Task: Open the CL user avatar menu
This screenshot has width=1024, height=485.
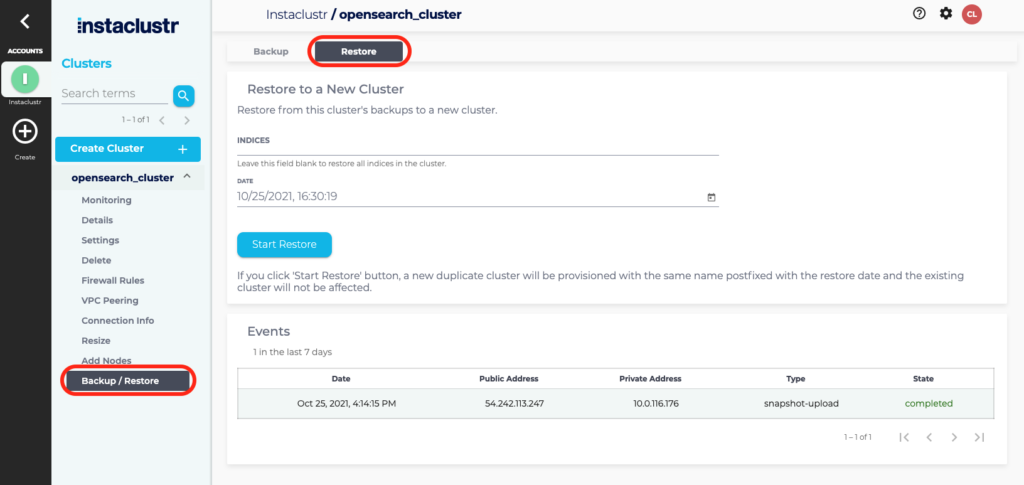Action: coord(971,14)
